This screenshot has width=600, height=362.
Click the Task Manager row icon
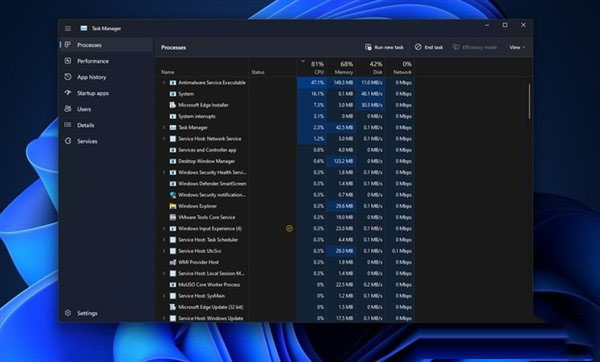pos(173,127)
